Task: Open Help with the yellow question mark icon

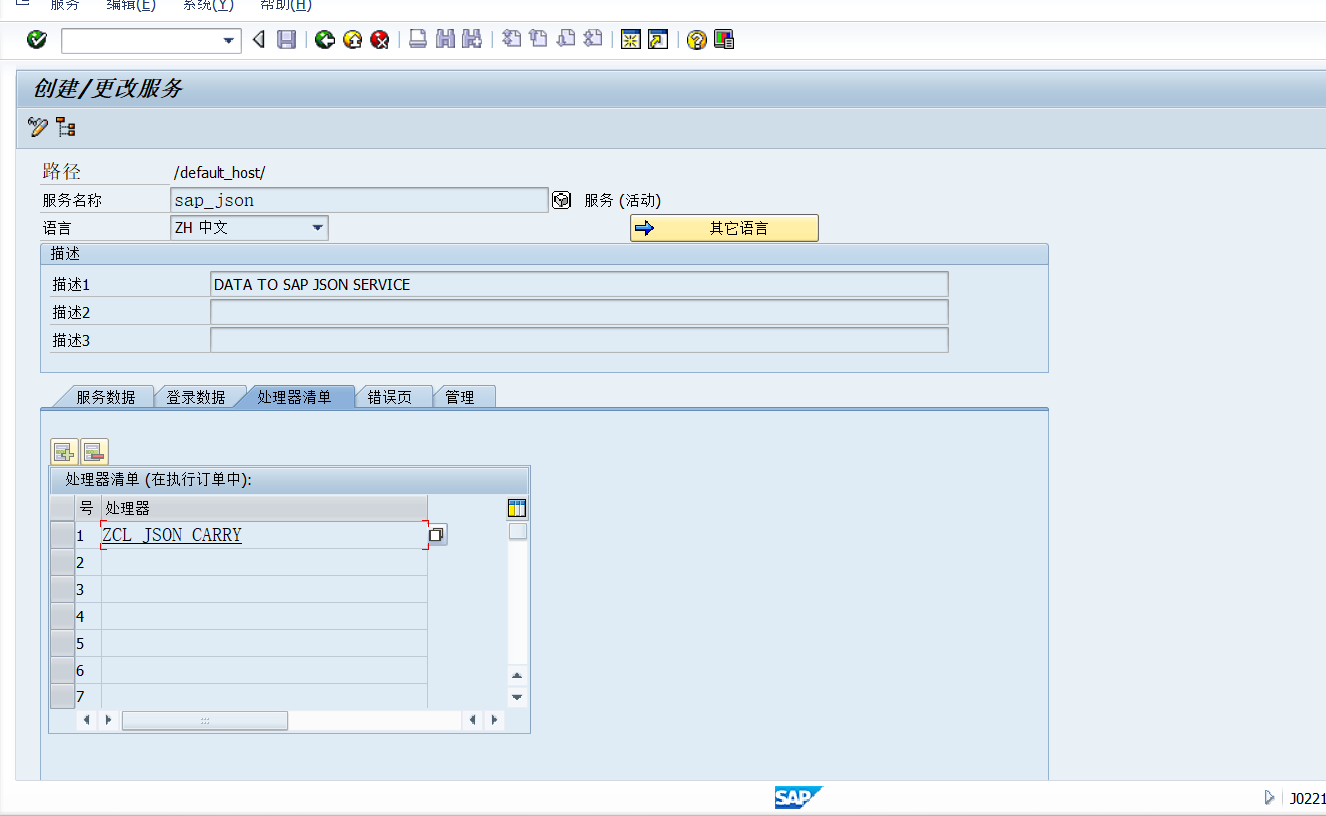Action: pos(697,40)
